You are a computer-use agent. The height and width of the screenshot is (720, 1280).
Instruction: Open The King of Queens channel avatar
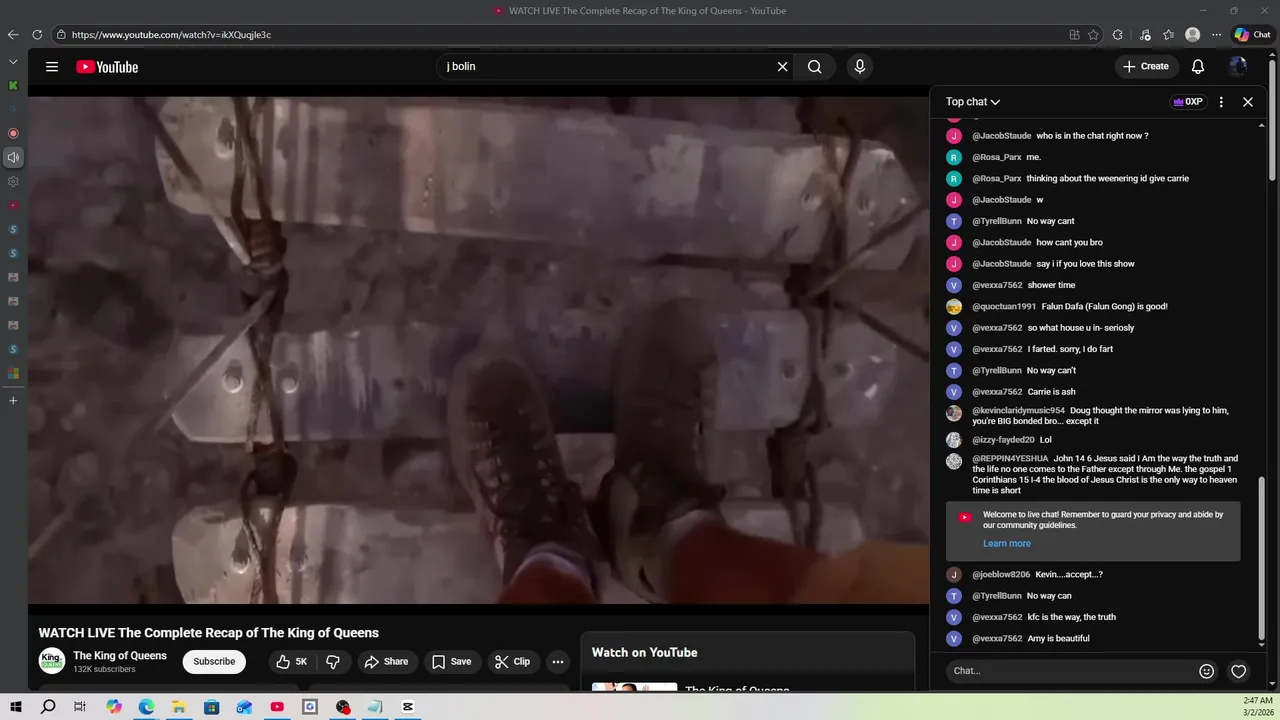(x=52, y=661)
